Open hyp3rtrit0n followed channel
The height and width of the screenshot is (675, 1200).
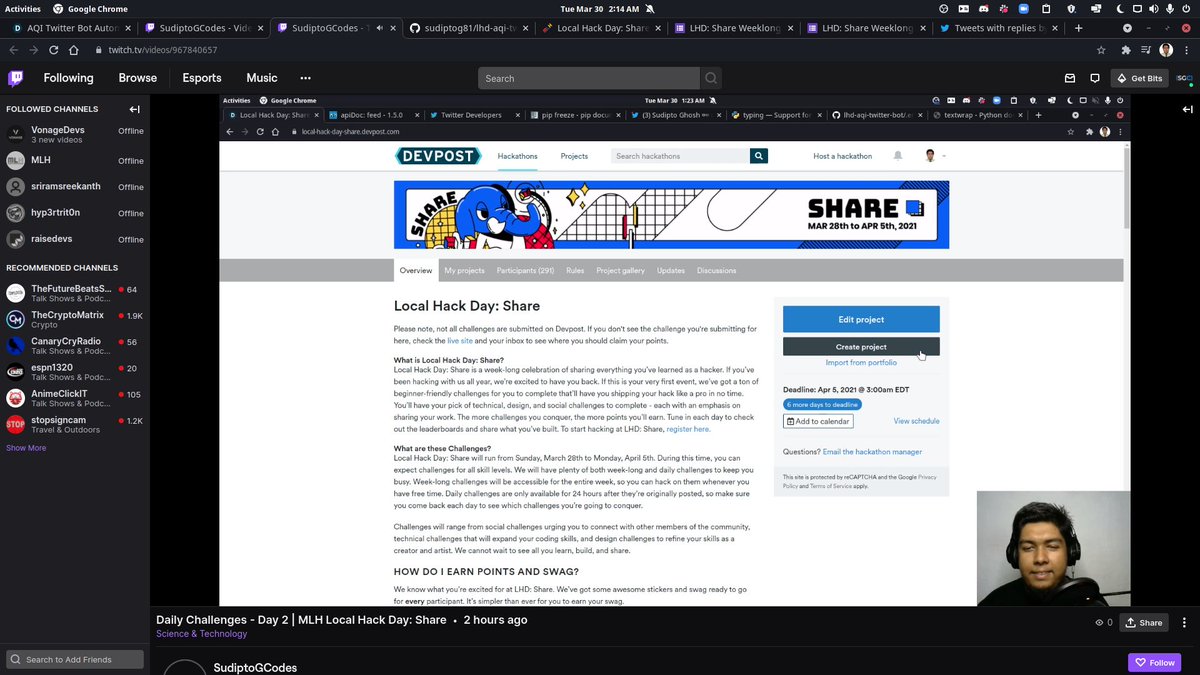tap(75, 213)
